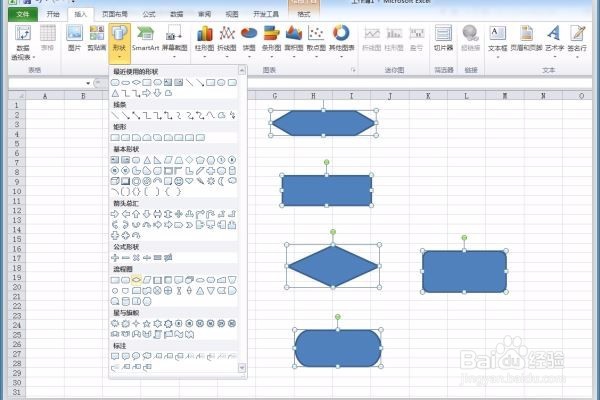
Task: Select column header K
Action: click(428, 96)
